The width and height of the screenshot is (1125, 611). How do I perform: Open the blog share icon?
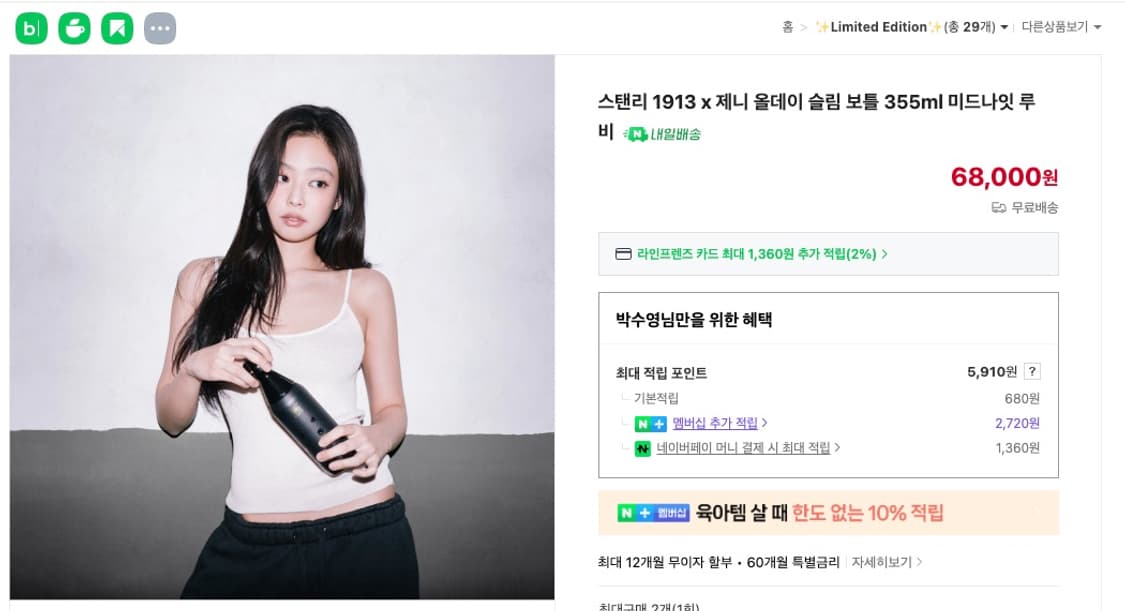tap(30, 29)
